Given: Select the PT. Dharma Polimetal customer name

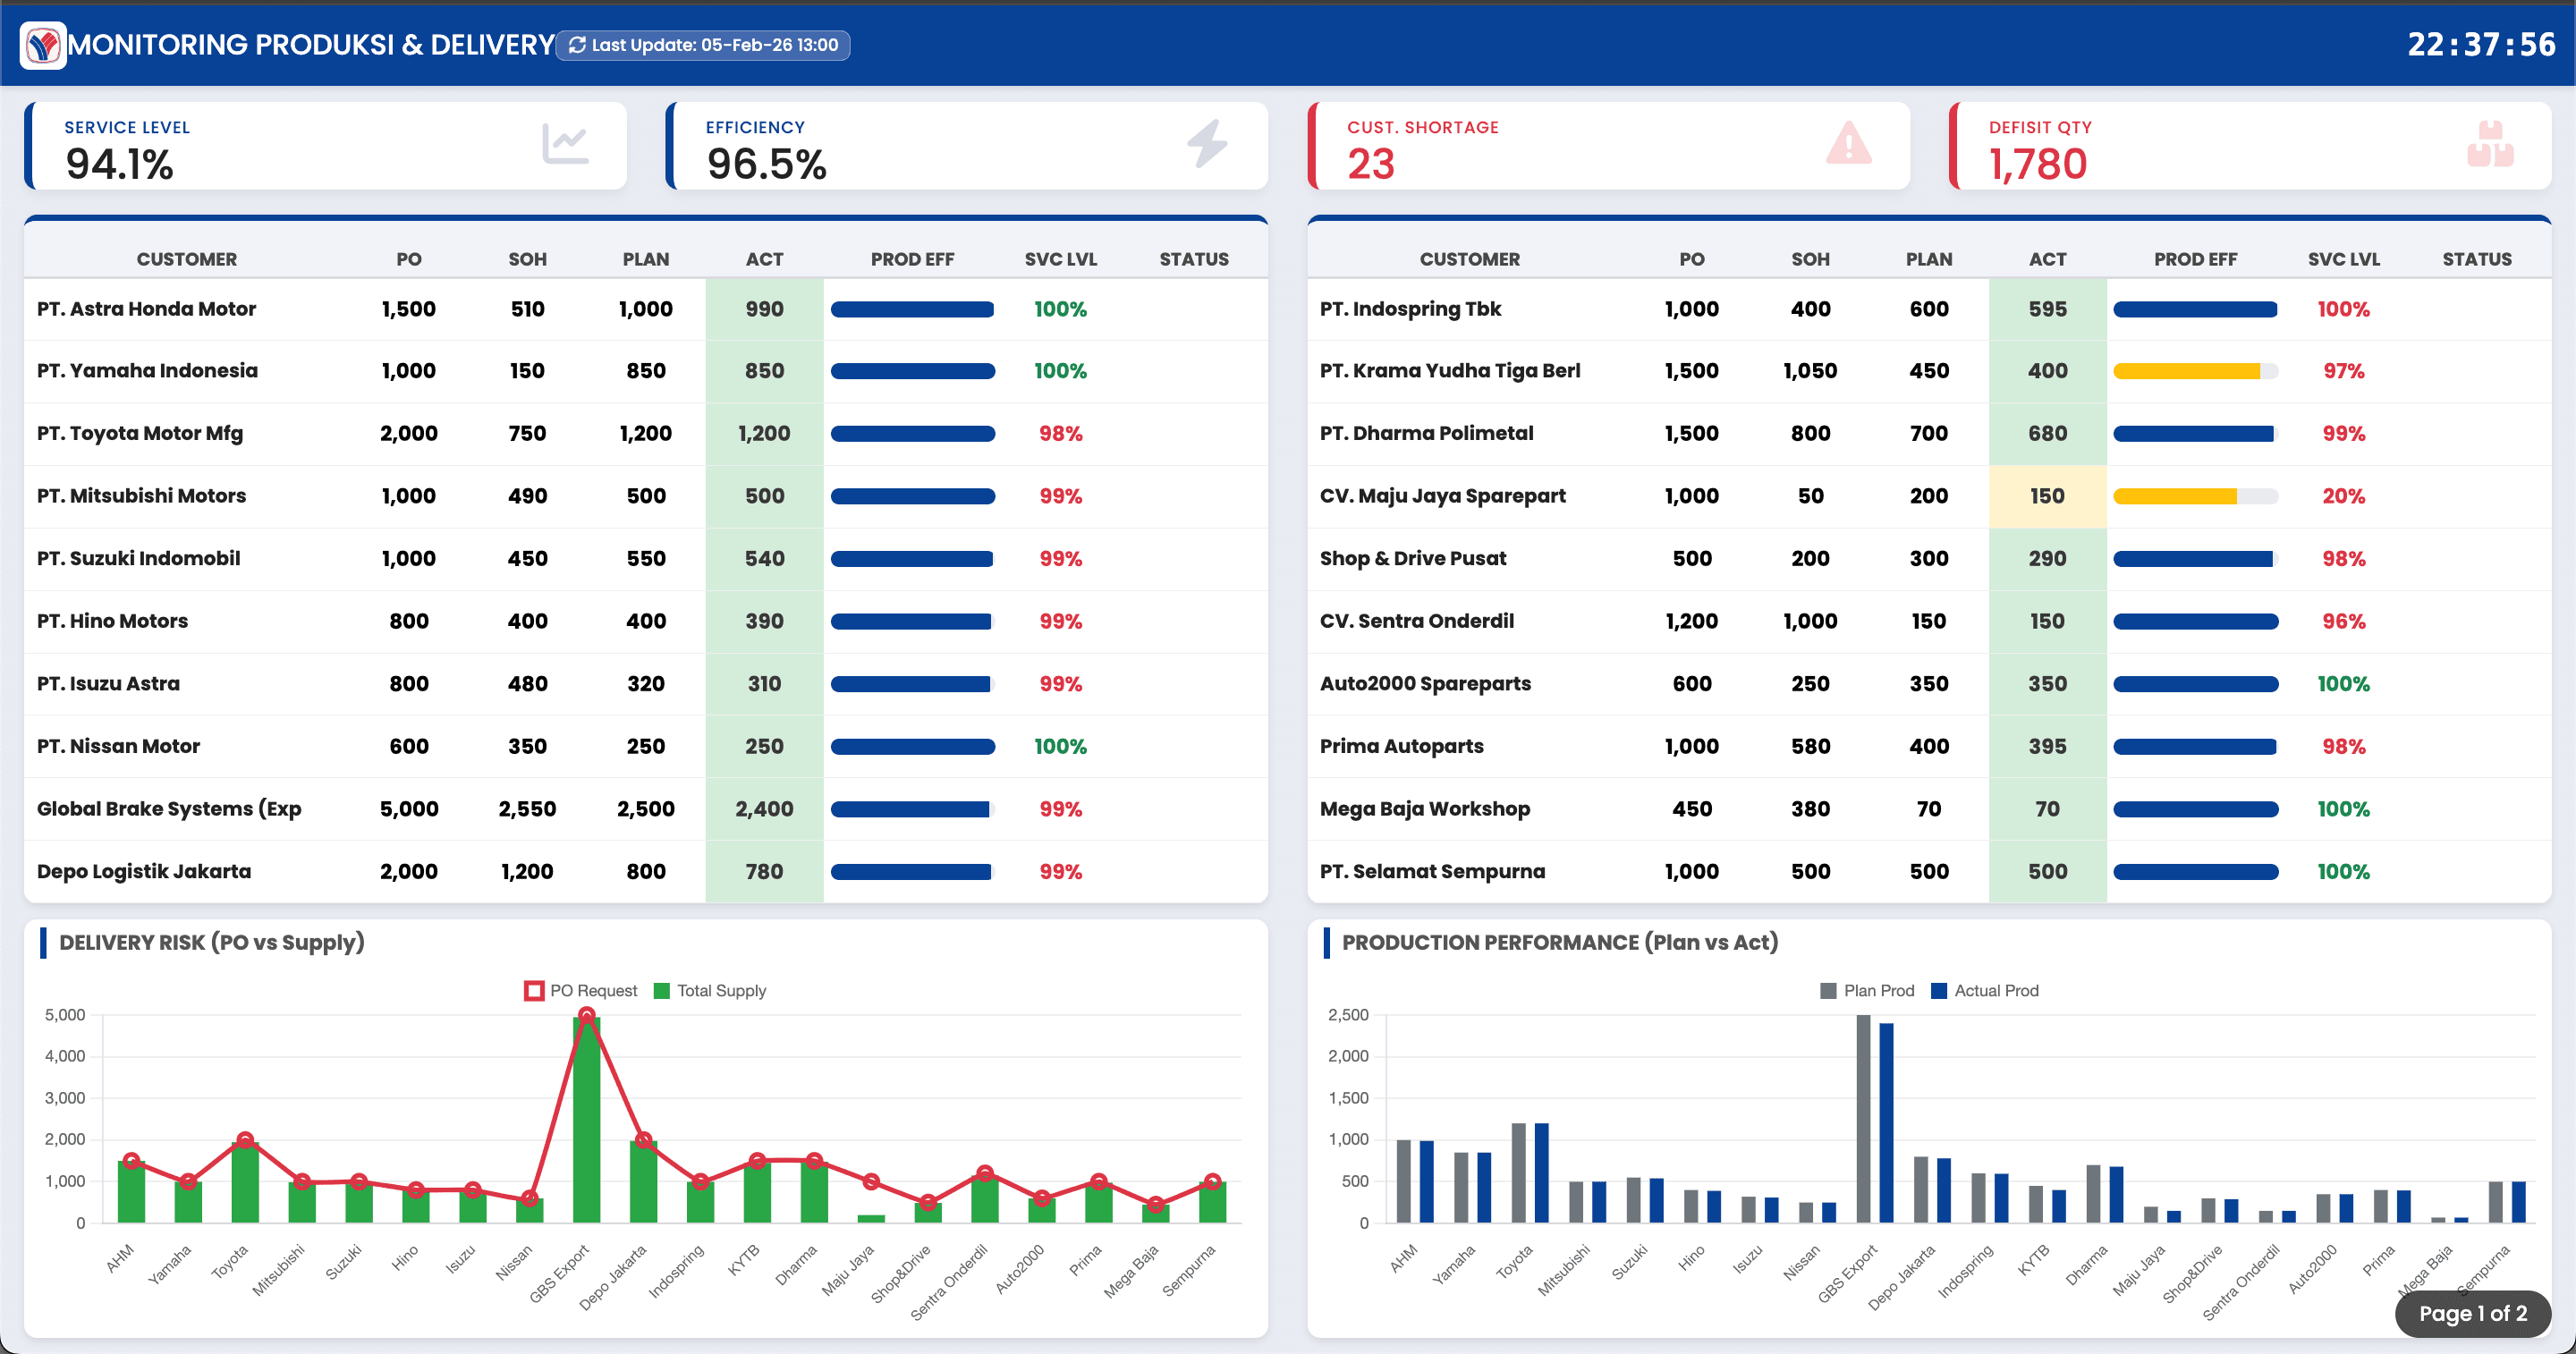Looking at the screenshot, I should coord(1427,434).
